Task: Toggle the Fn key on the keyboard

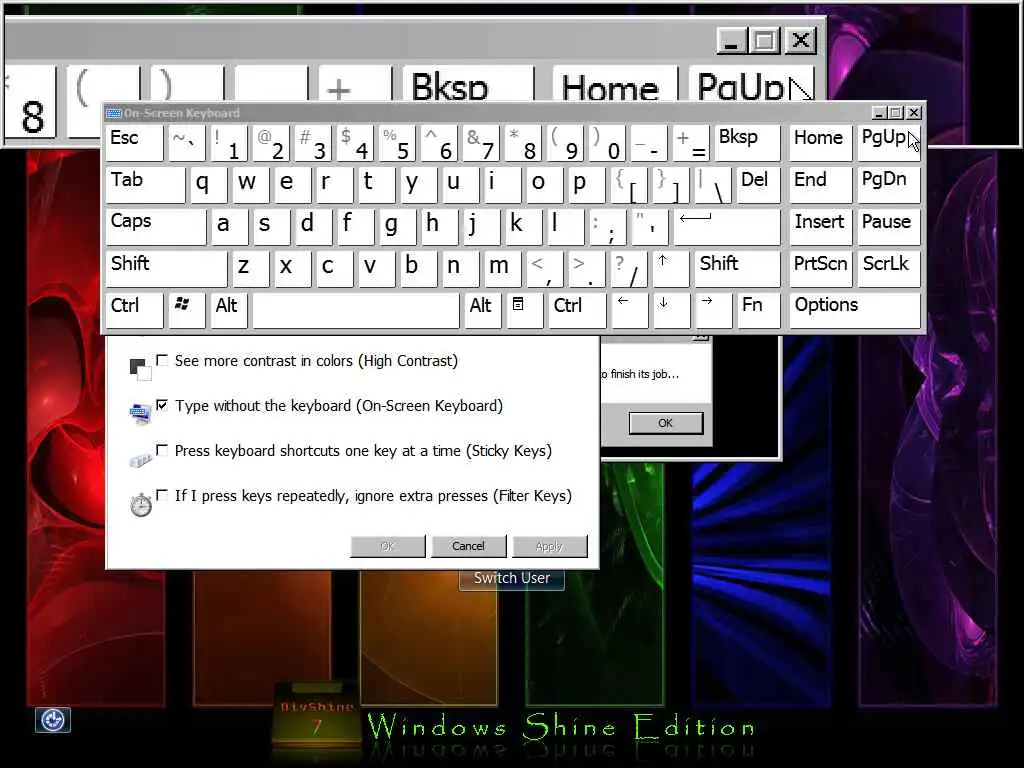Action: [x=758, y=310]
